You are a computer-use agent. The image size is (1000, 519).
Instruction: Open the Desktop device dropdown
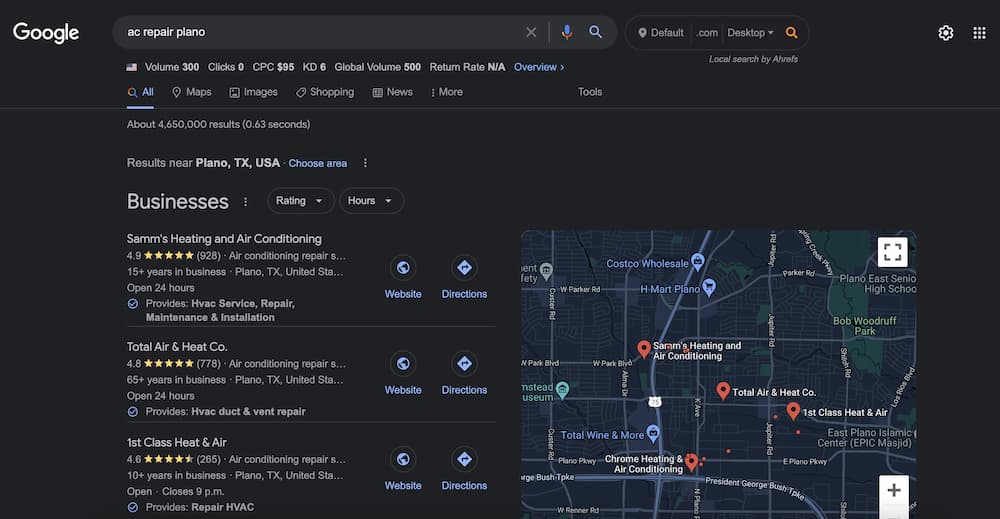(x=750, y=33)
